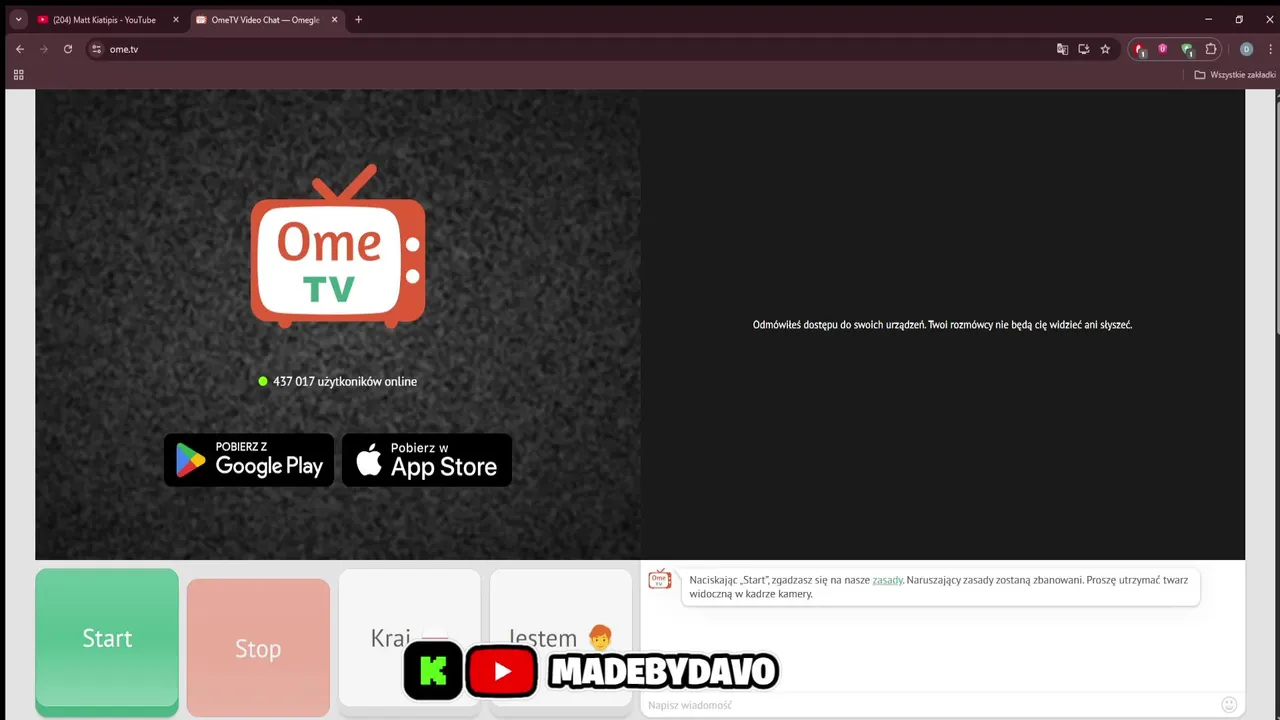
Task: Open the Wszystkie zakładki folder
Action: pos(1236,75)
